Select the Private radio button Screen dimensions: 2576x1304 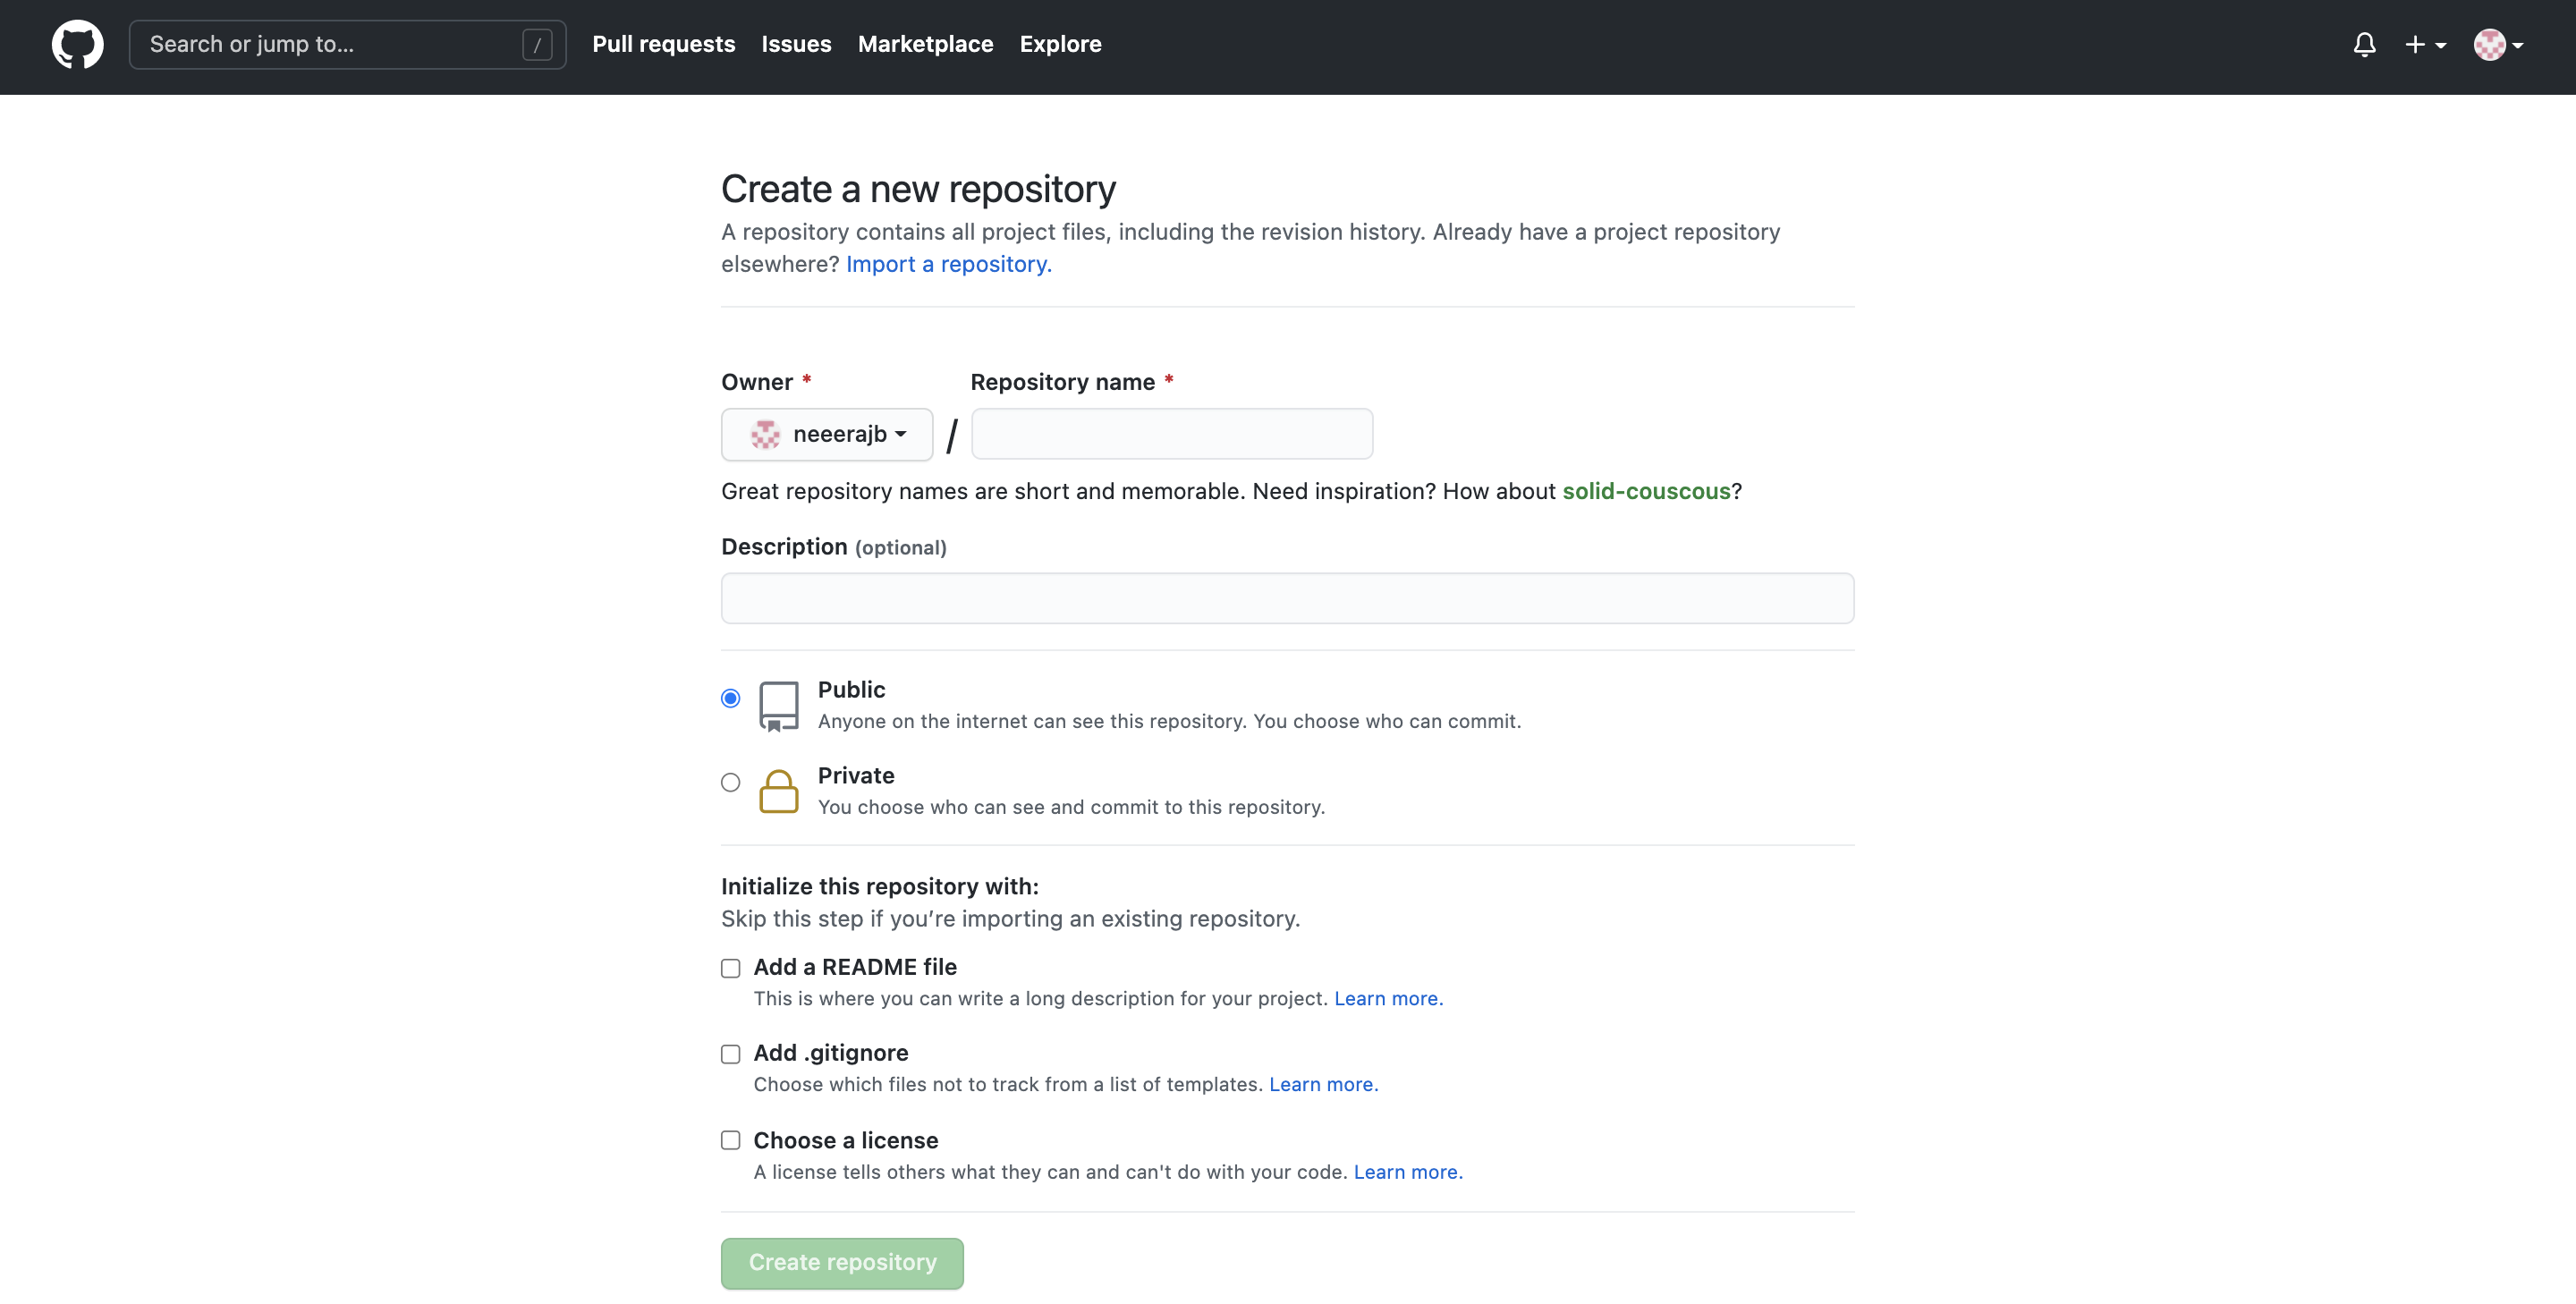tap(731, 782)
